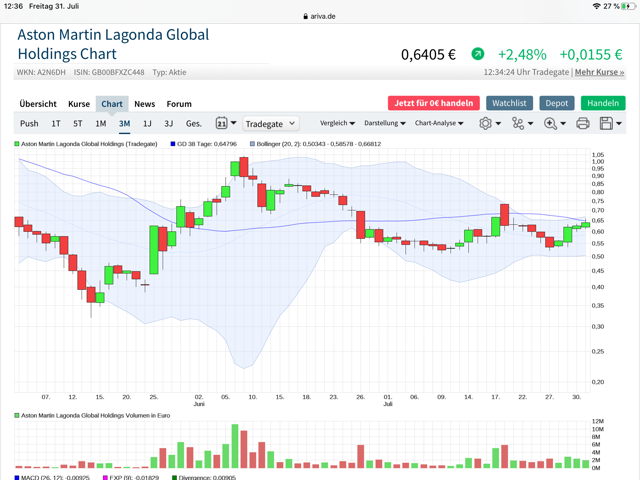
Task: Click the 01. Juli axis label
Action: (387, 400)
